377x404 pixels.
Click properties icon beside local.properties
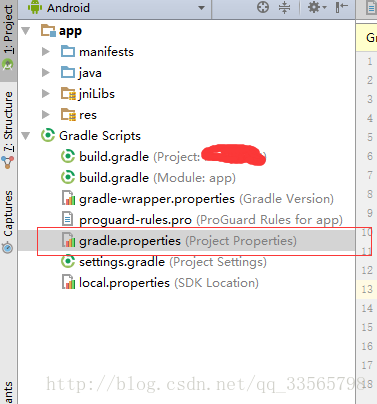(68, 282)
